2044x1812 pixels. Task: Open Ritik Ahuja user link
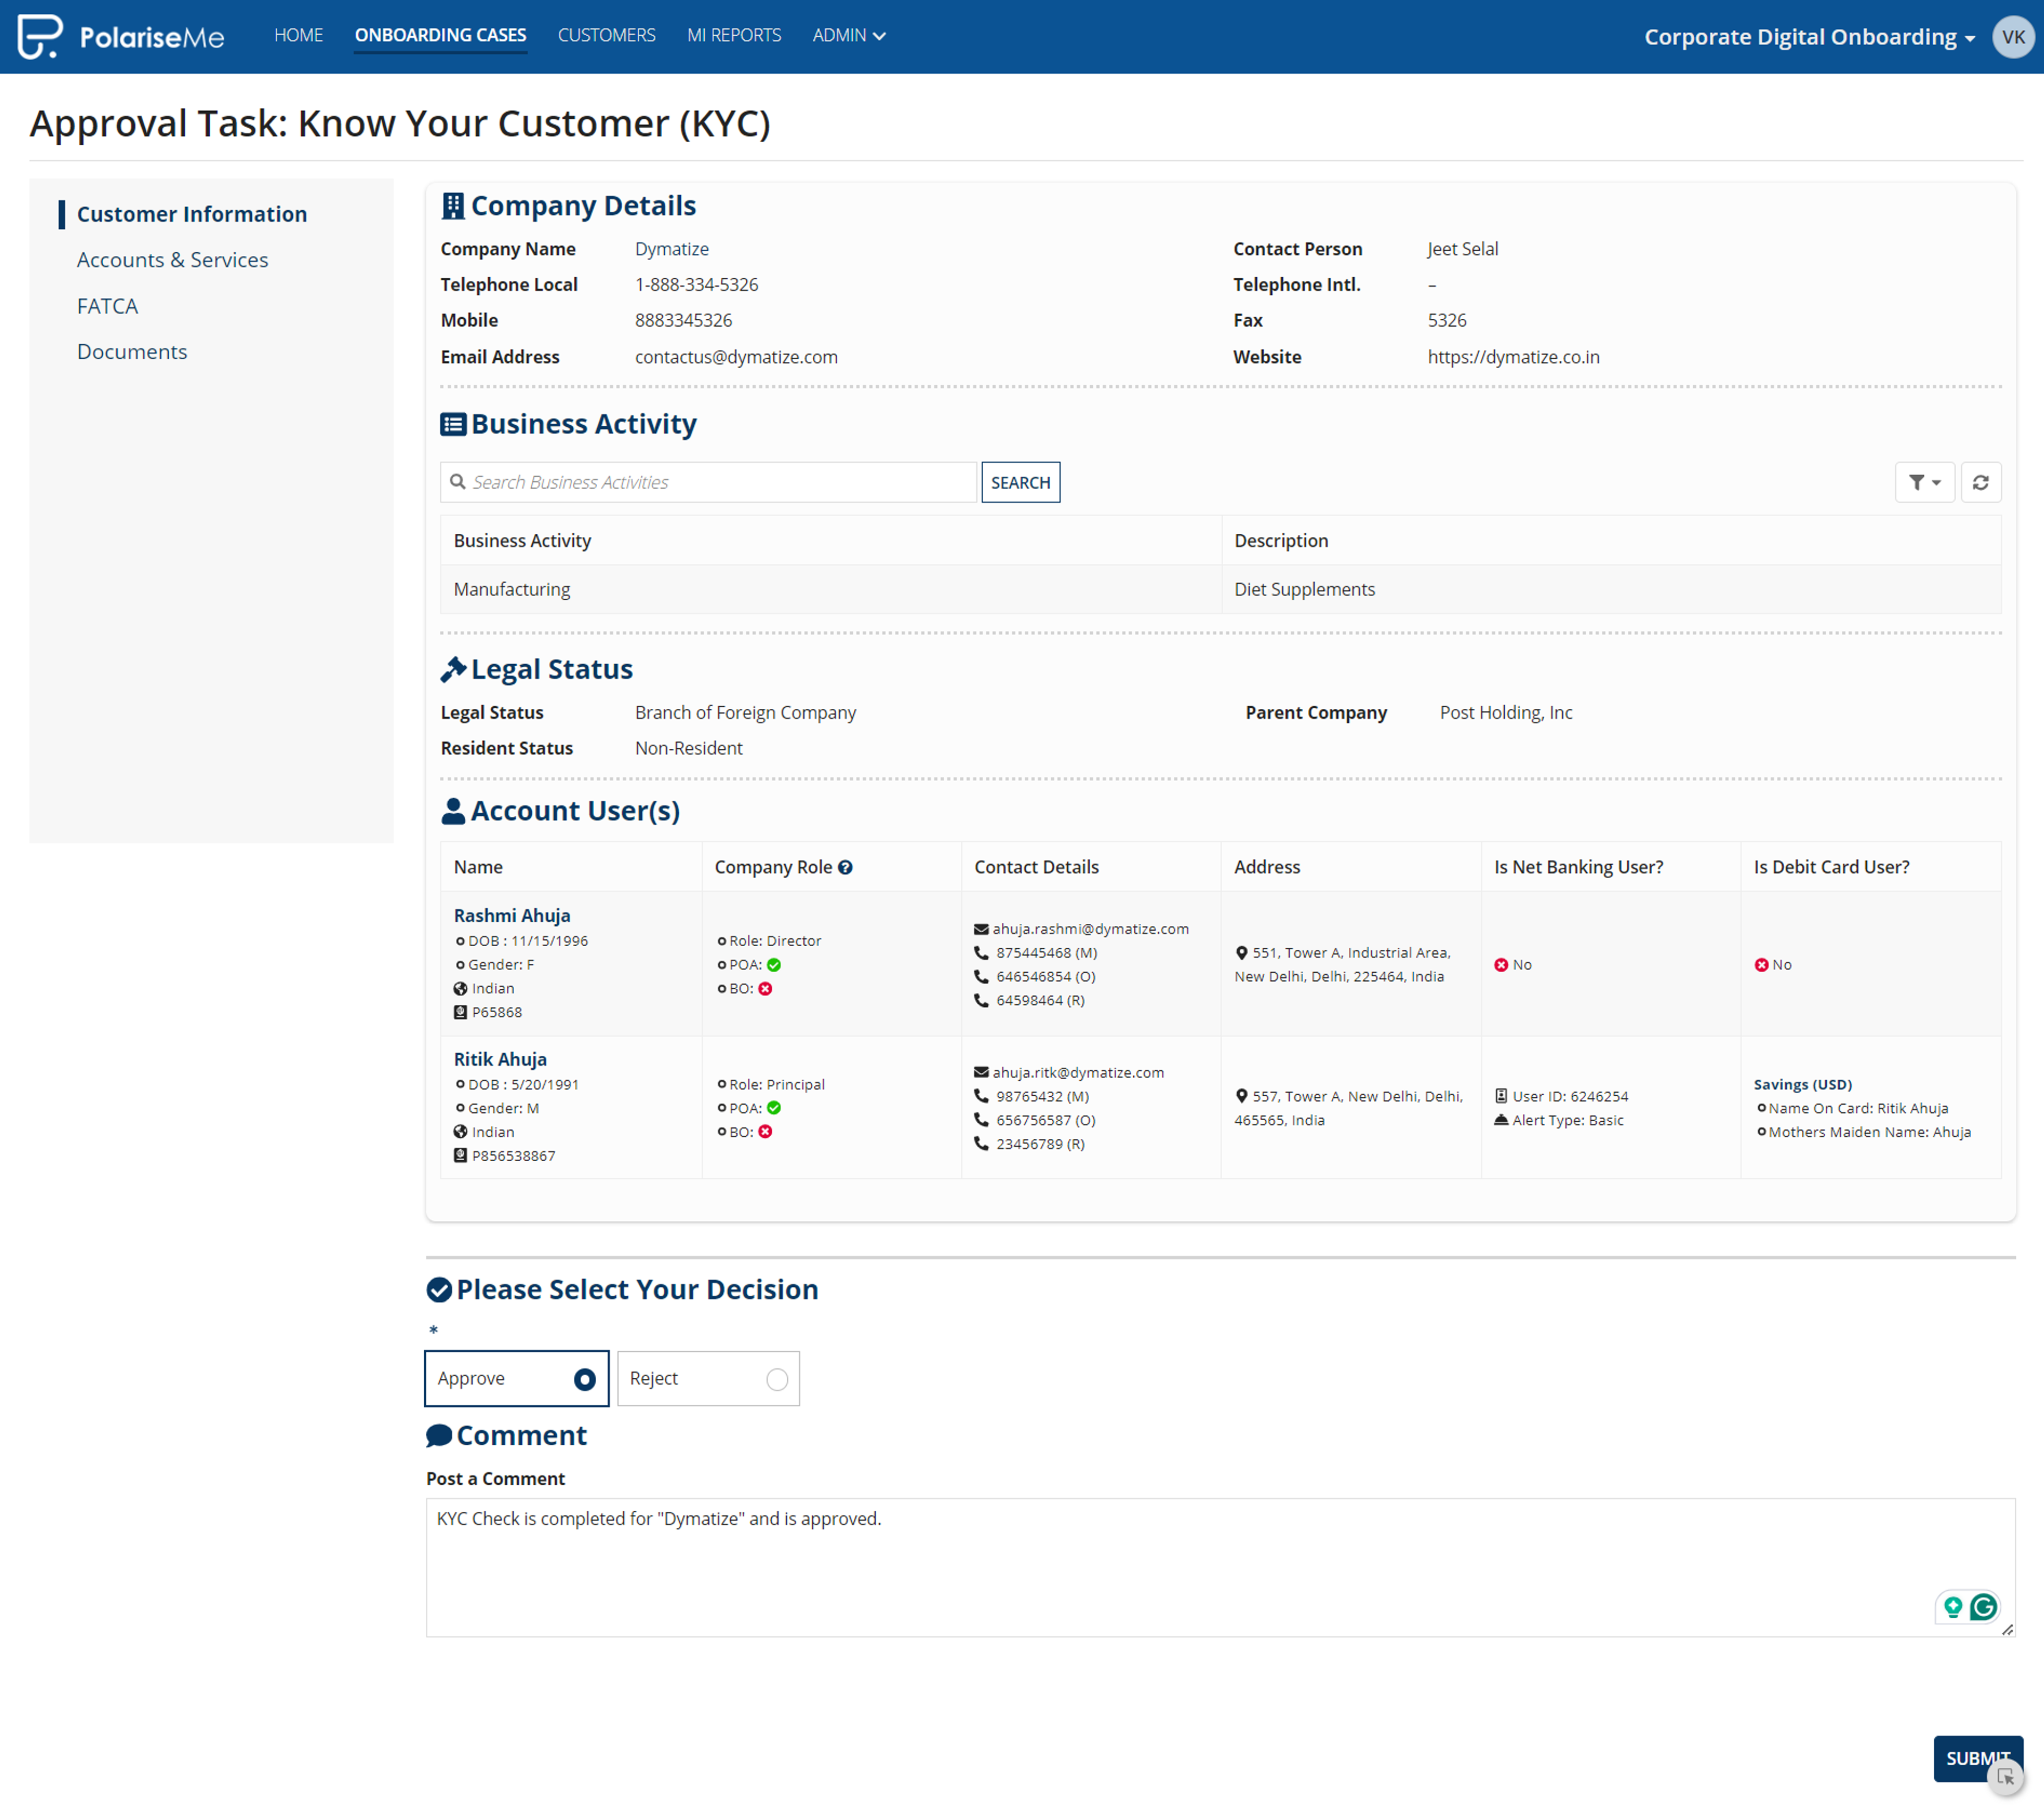[x=500, y=1059]
